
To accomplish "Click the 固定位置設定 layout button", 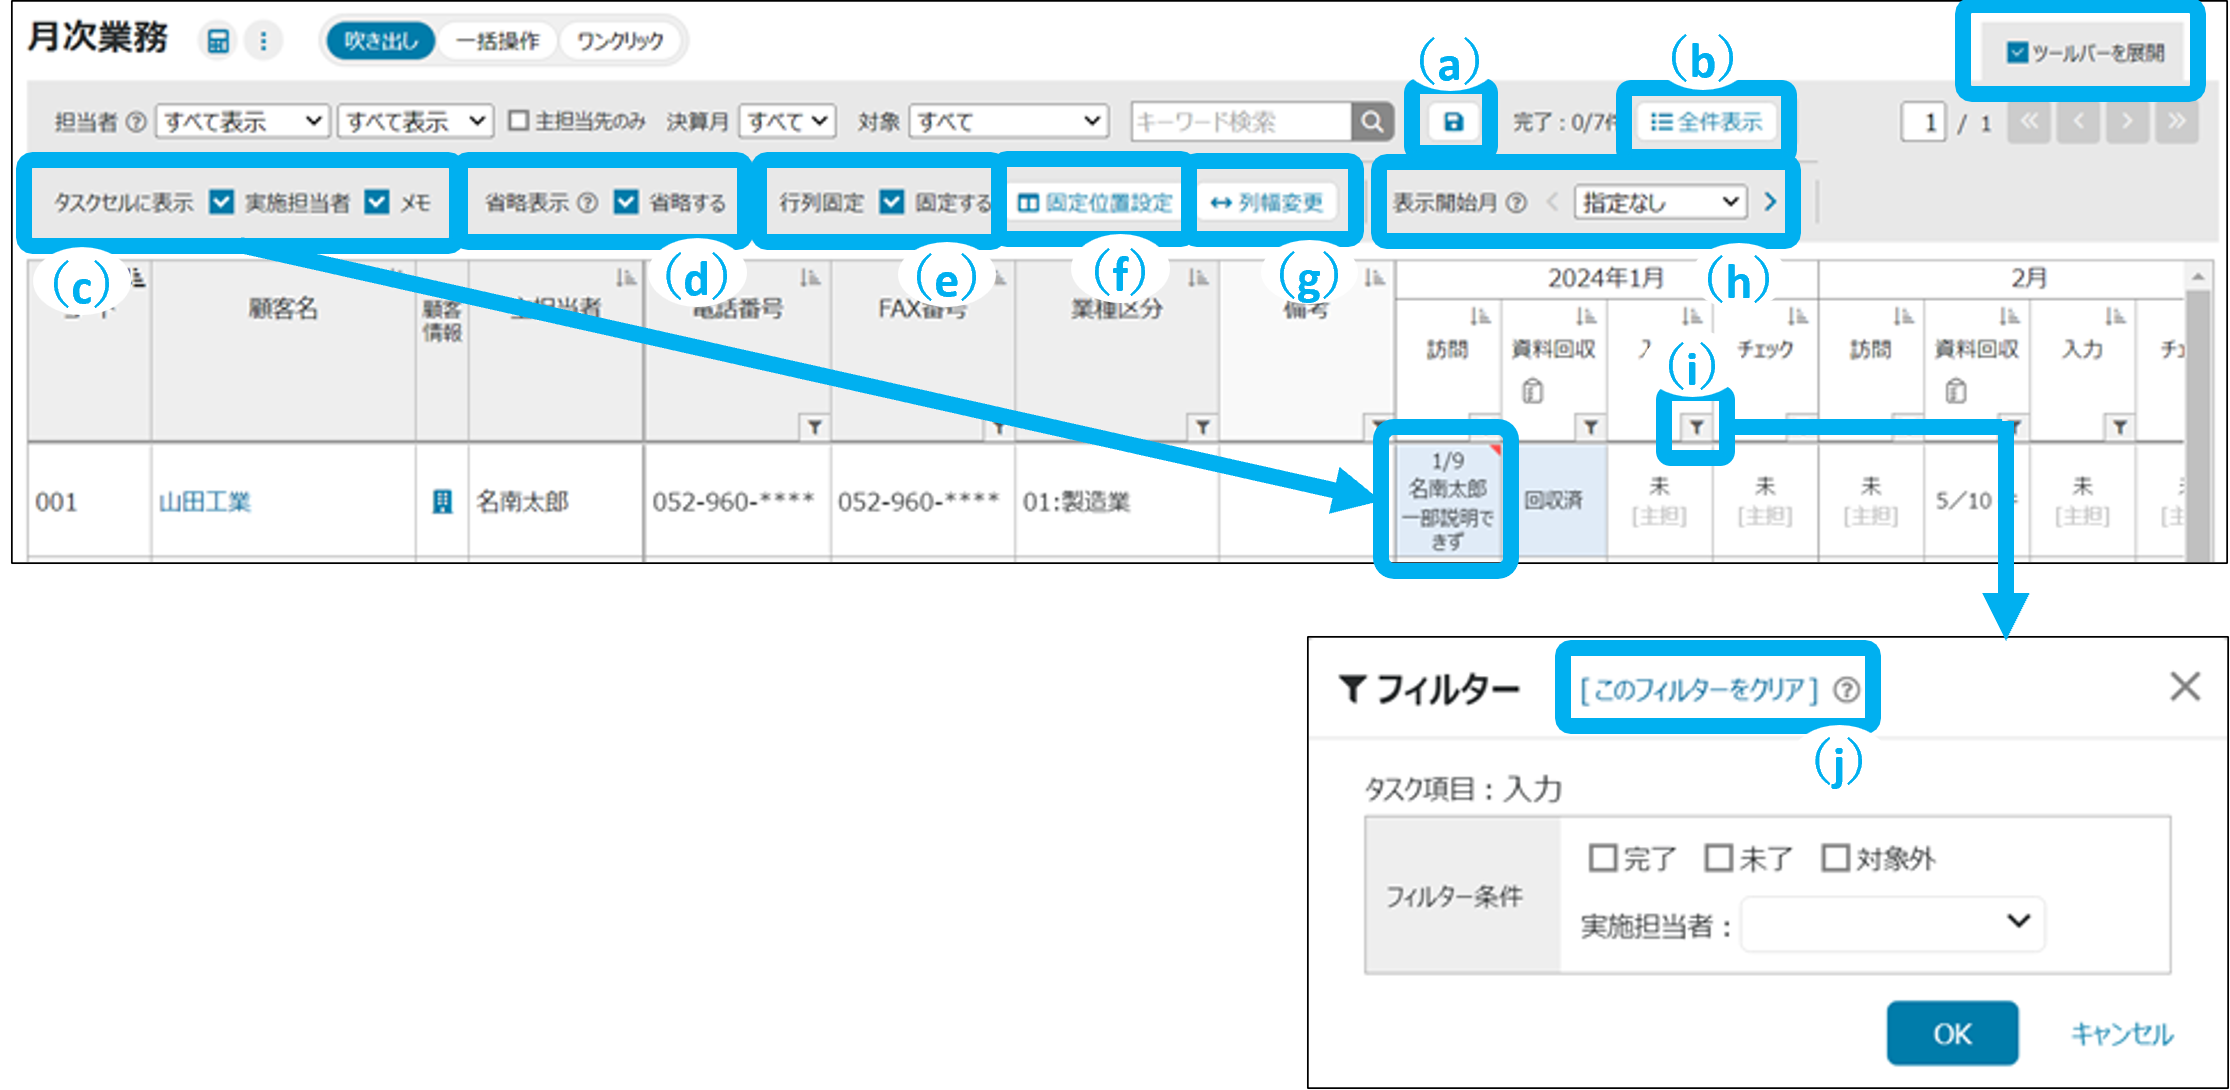I will (x=1095, y=203).
